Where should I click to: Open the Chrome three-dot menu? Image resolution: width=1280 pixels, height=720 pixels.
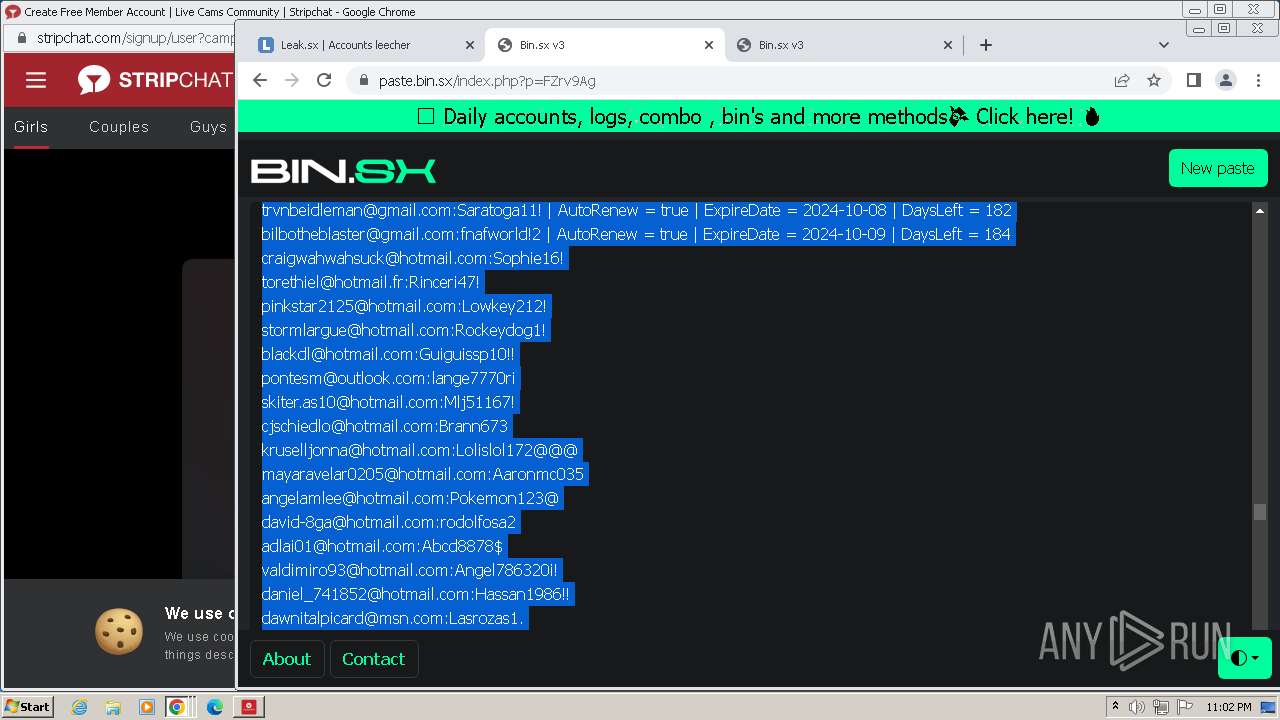pos(1257,80)
